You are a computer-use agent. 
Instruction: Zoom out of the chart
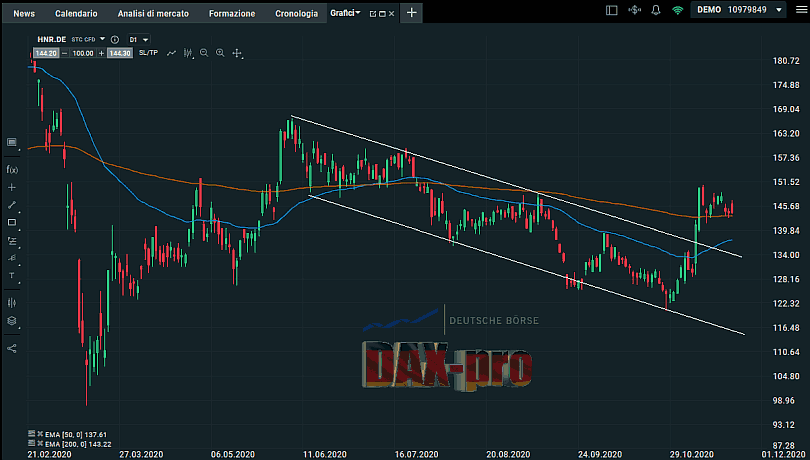[204, 53]
